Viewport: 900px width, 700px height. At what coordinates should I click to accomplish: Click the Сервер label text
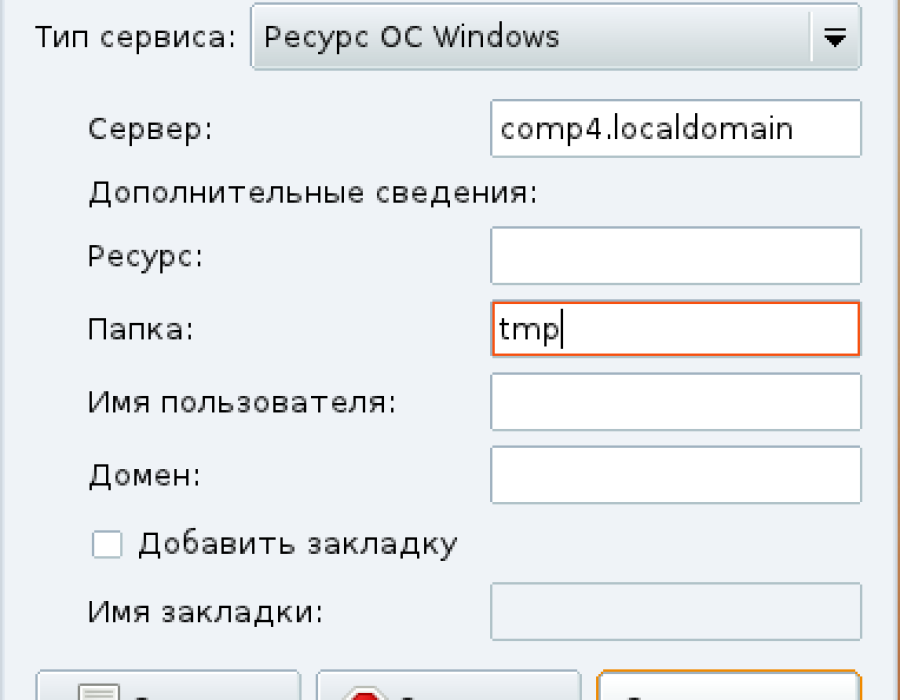150,130
